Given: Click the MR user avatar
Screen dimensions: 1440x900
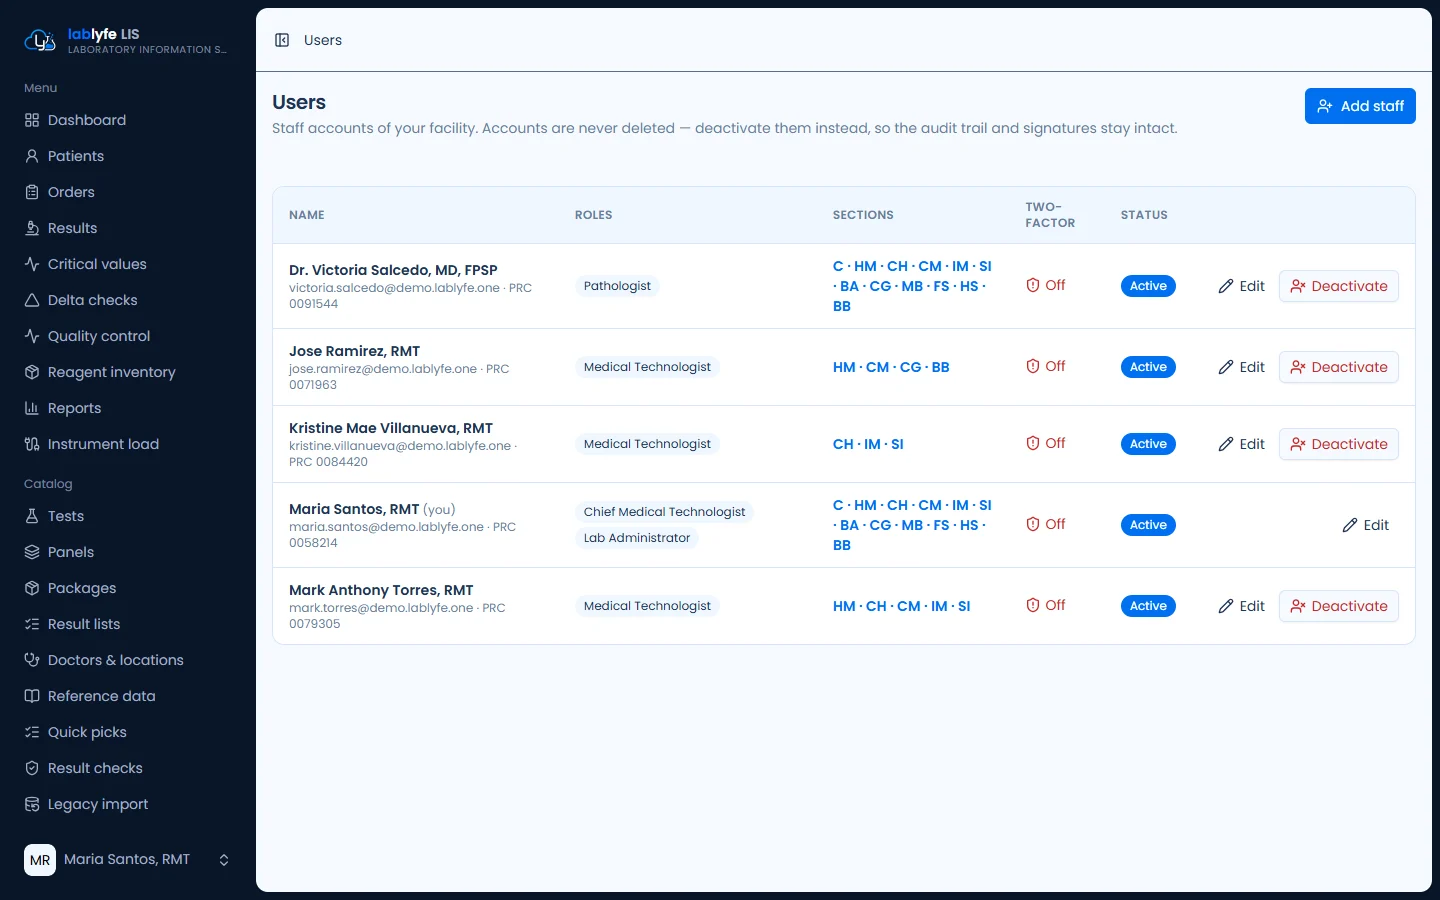Looking at the screenshot, I should pos(40,860).
